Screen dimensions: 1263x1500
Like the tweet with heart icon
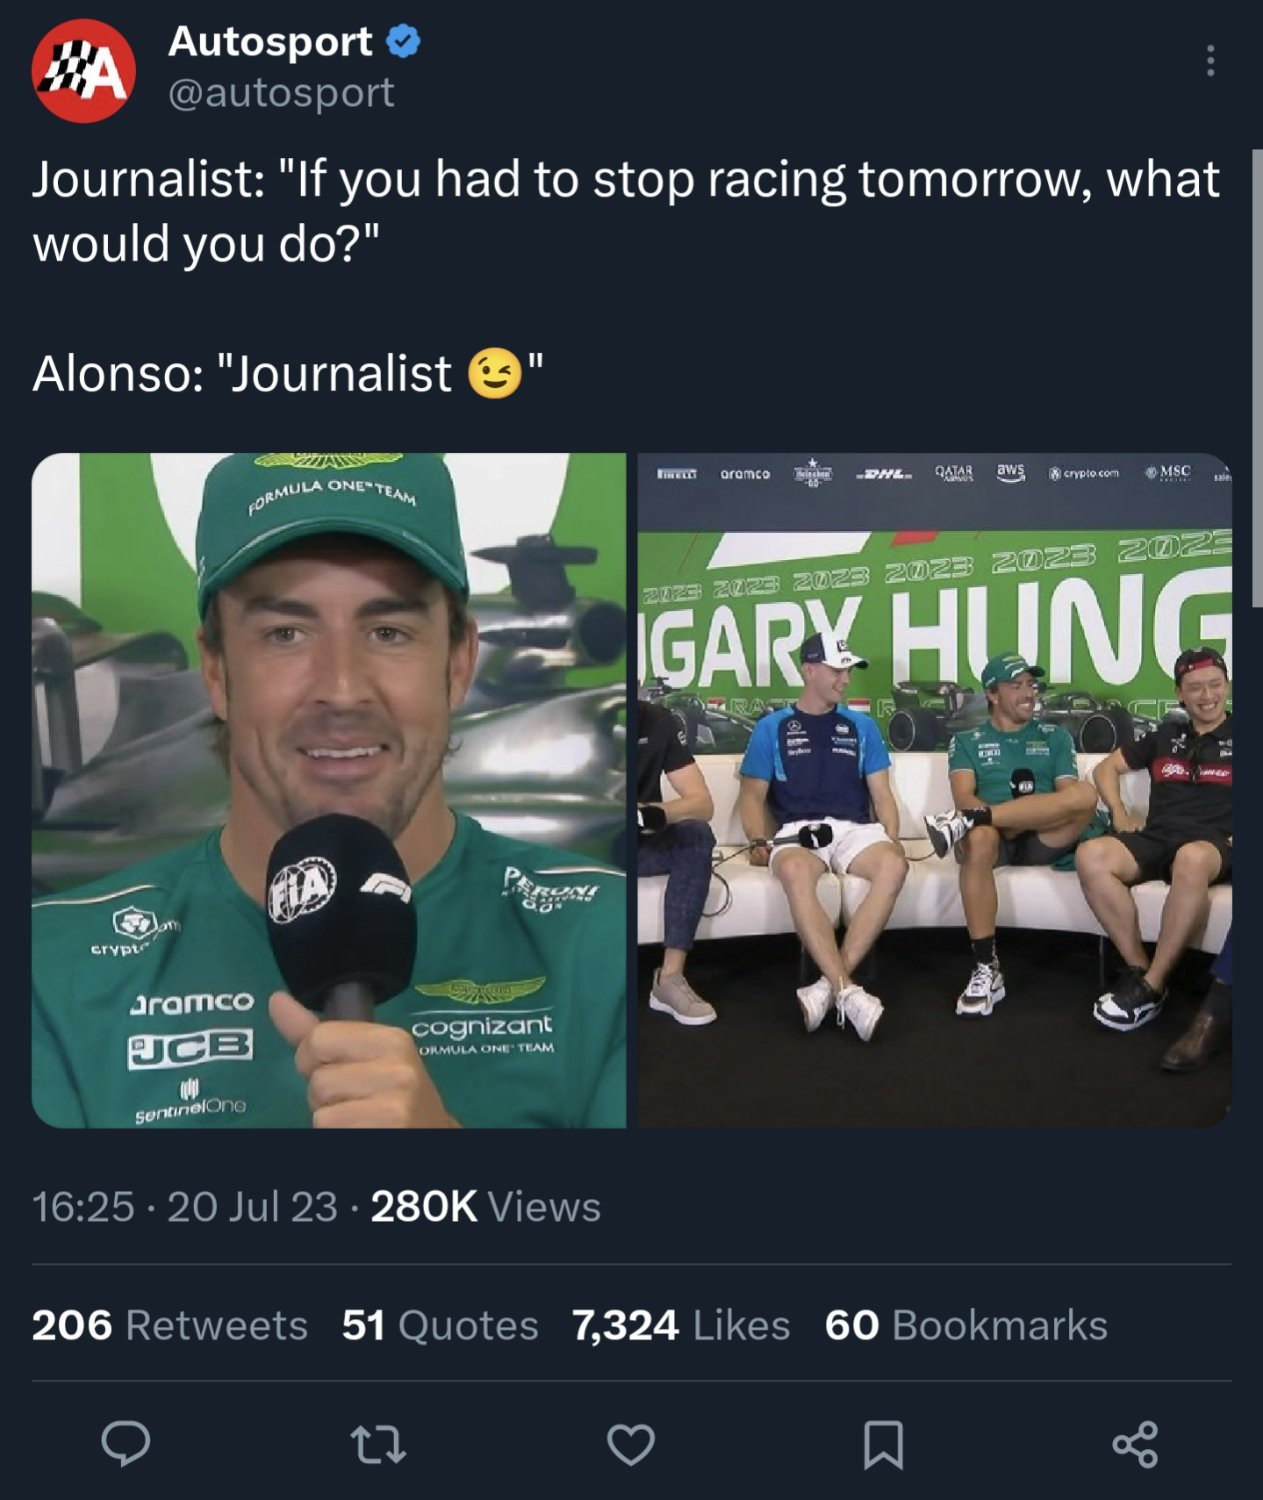coord(631,1445)
